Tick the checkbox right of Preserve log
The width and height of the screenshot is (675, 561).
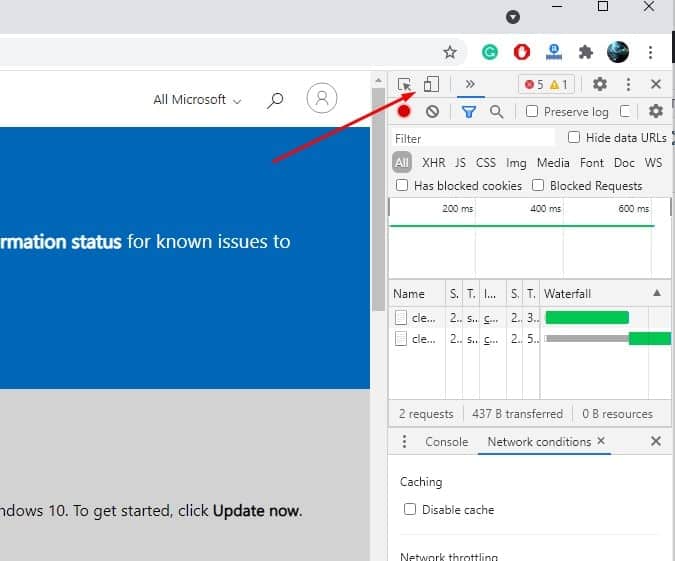tap(625, 111)
